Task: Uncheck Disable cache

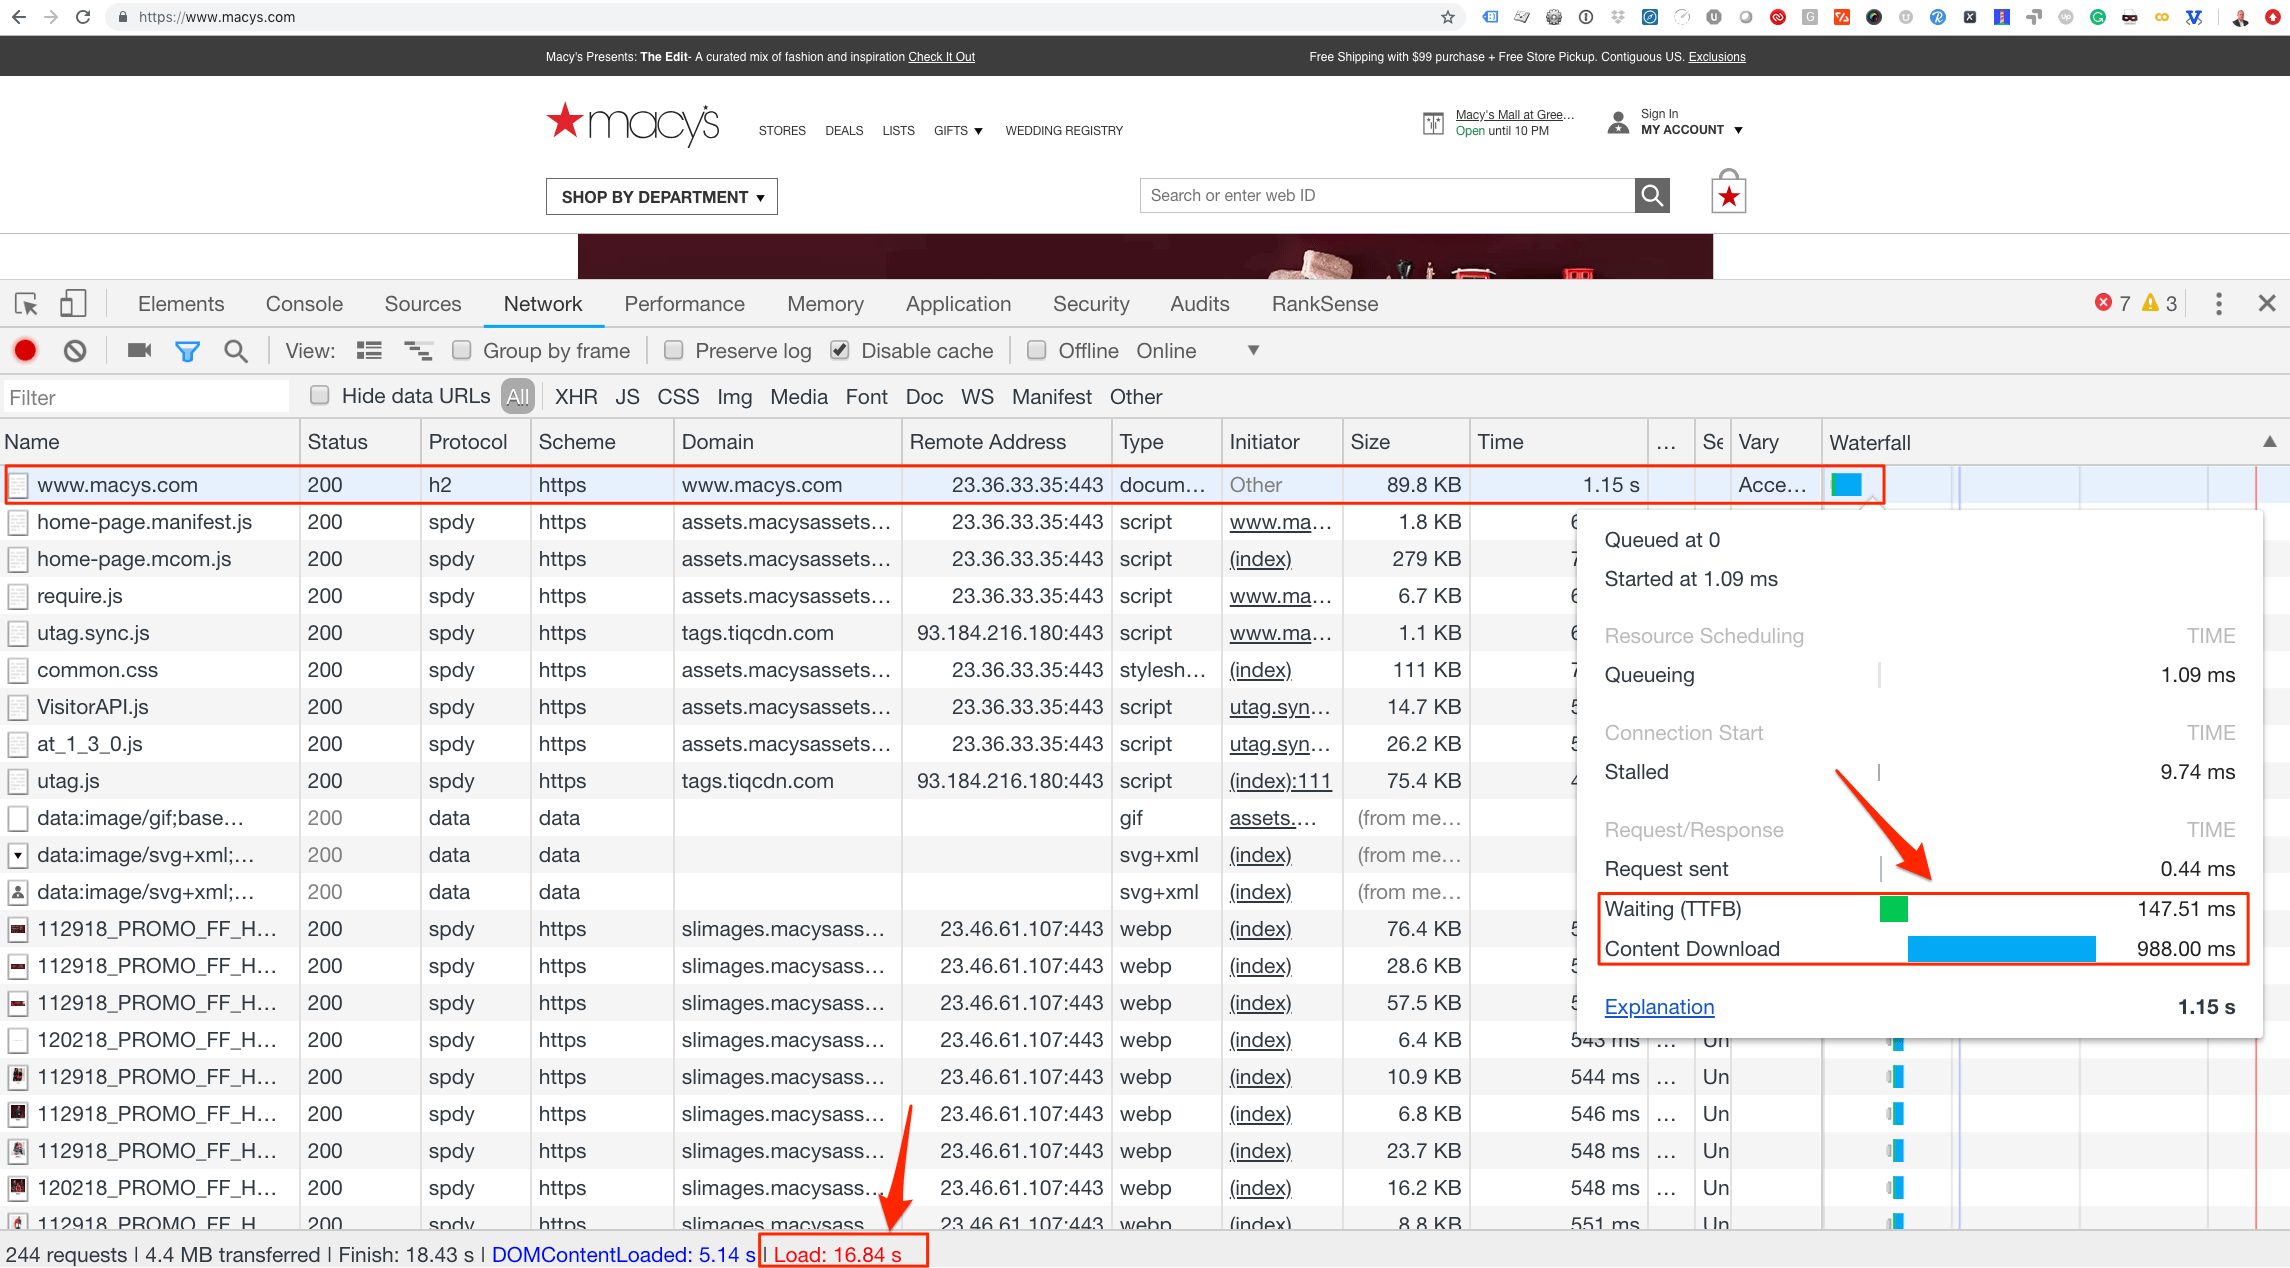Action: coord(839,350)
